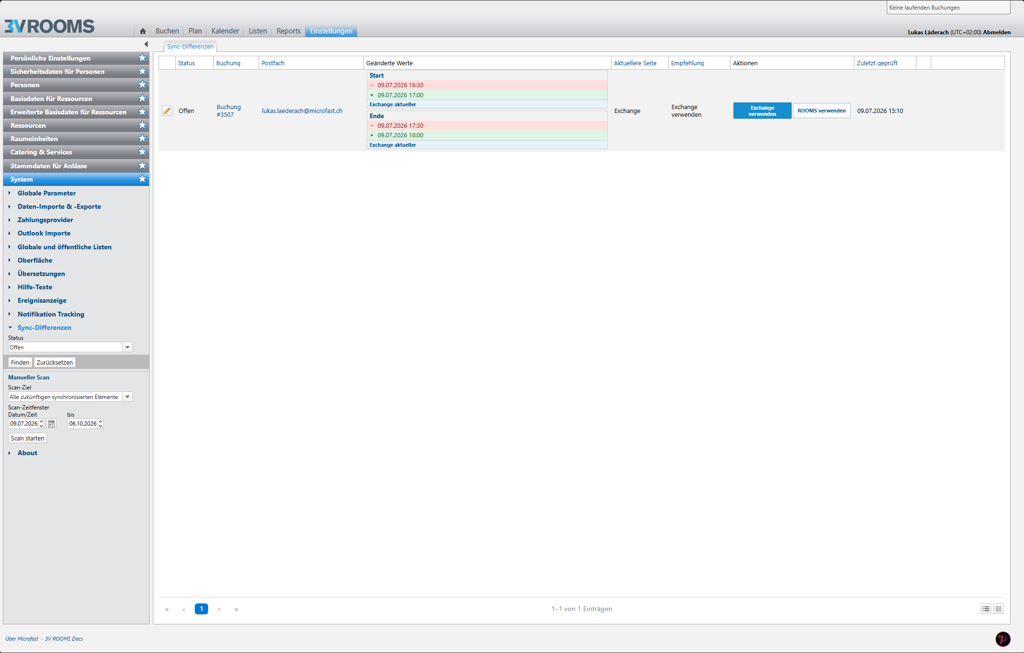Open the Scan-Ziel dropdown
This screenshot has width=1024, height=653.
coord(127,397)
